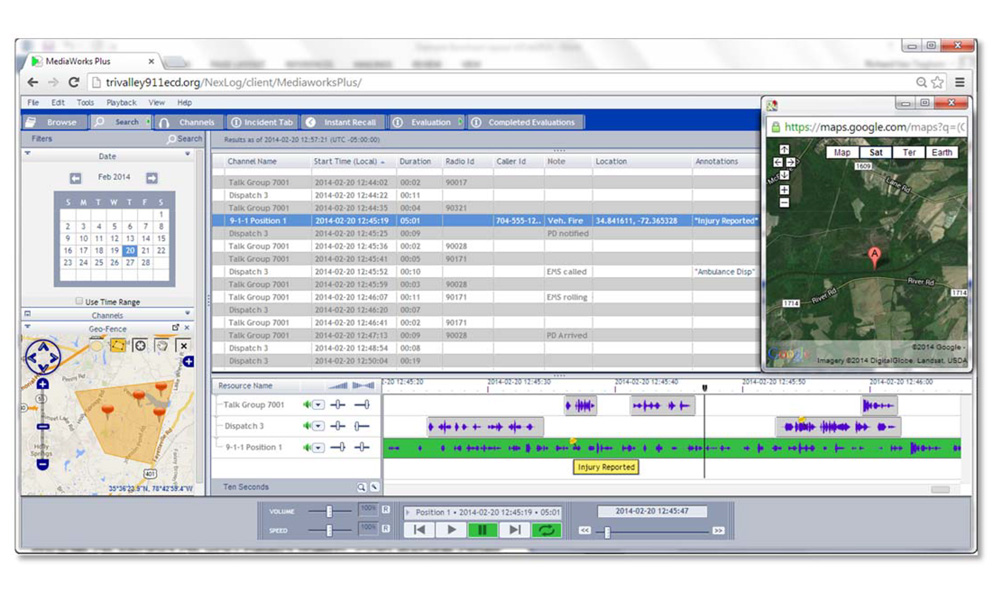Select the polygon geo-fence drawing tool
This screenshot has height=600, width=1000.
point(119,345)
